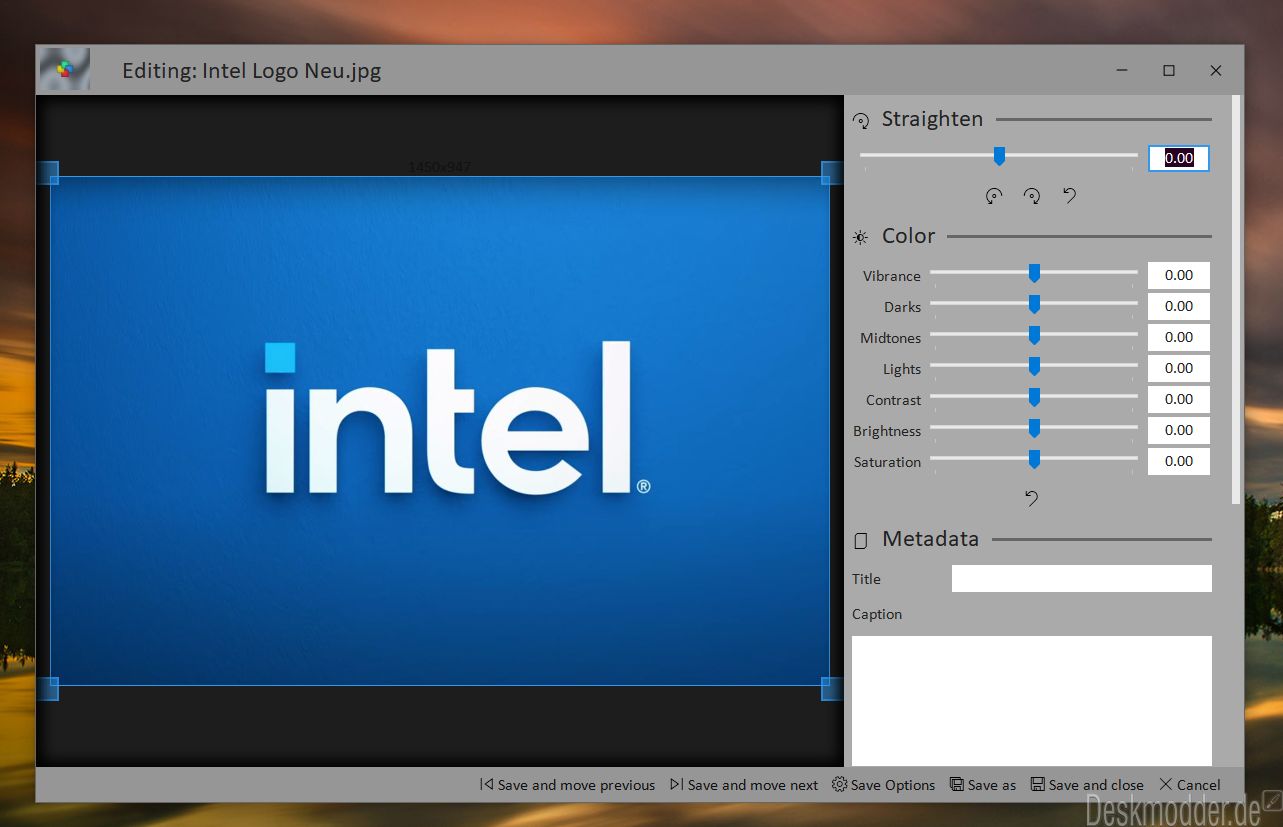This screenshot has width=1283, height=827.
Task: Click the Intel logo image preview
Action: tap(440, 431)
